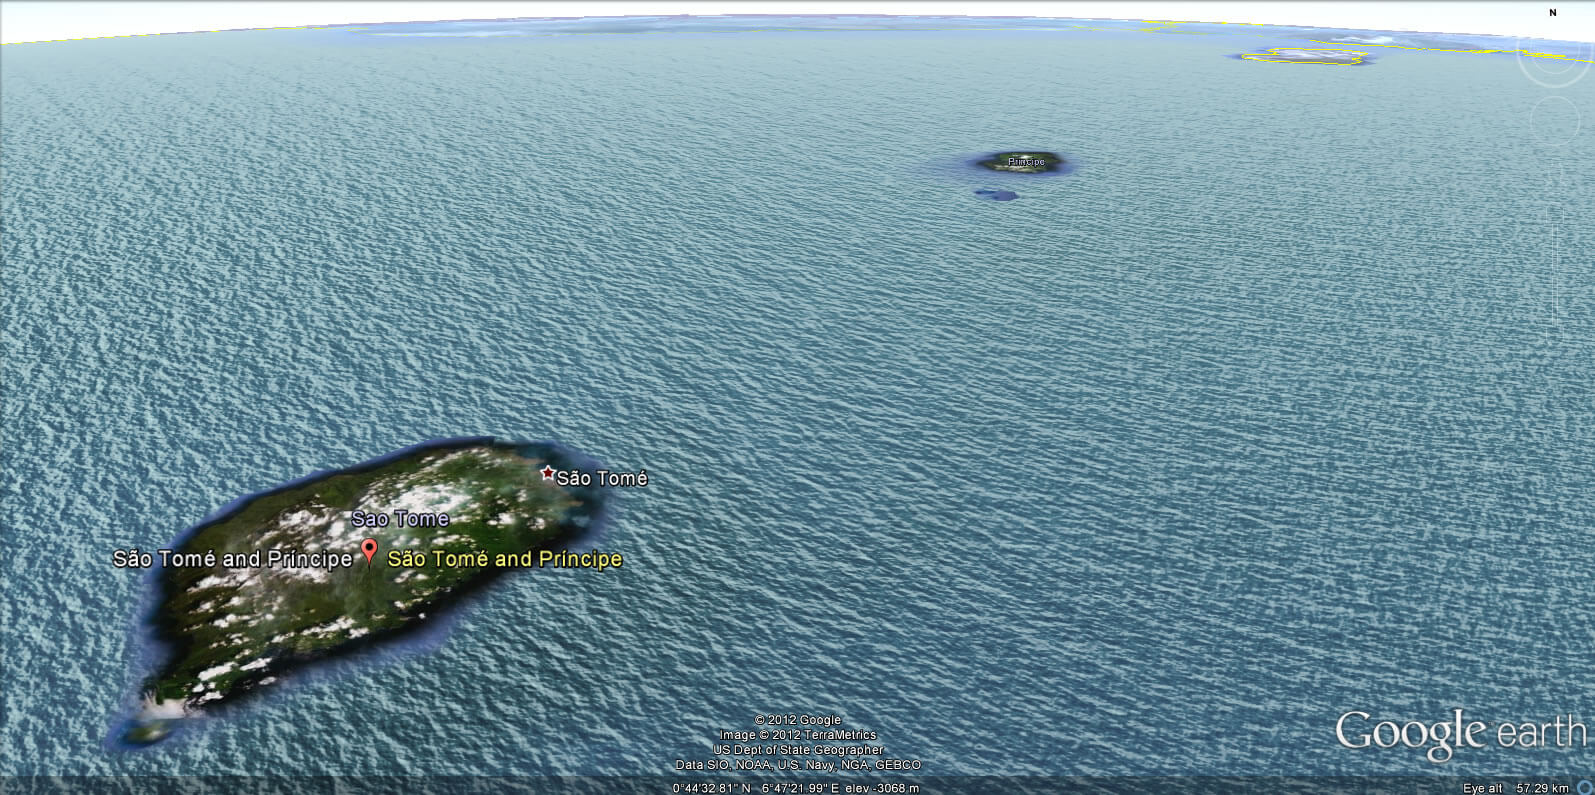This screenshot has height=795, width=1595.
Task: Click the Google earth logo watermark
Action: 1460,734
